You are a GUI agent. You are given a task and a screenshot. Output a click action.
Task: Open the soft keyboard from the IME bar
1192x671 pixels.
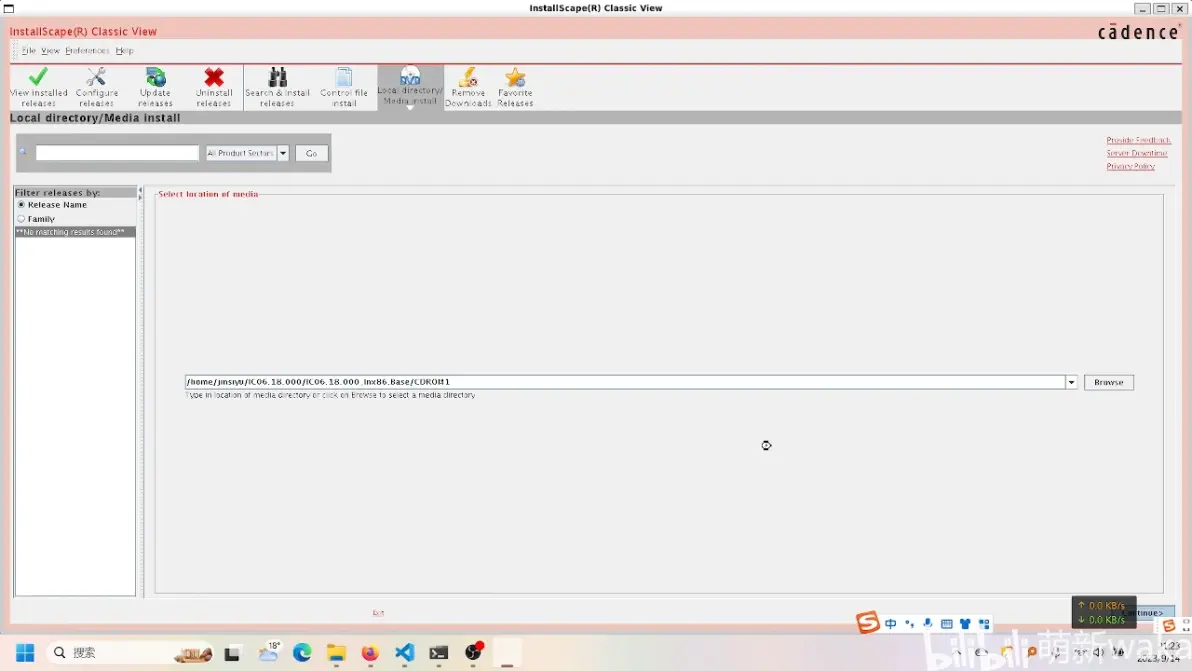(946, 624)
